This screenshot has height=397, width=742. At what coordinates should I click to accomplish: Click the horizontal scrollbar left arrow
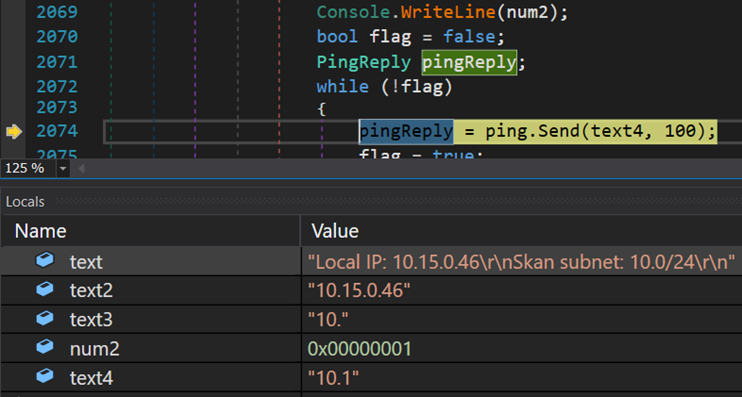coord(81,168)
